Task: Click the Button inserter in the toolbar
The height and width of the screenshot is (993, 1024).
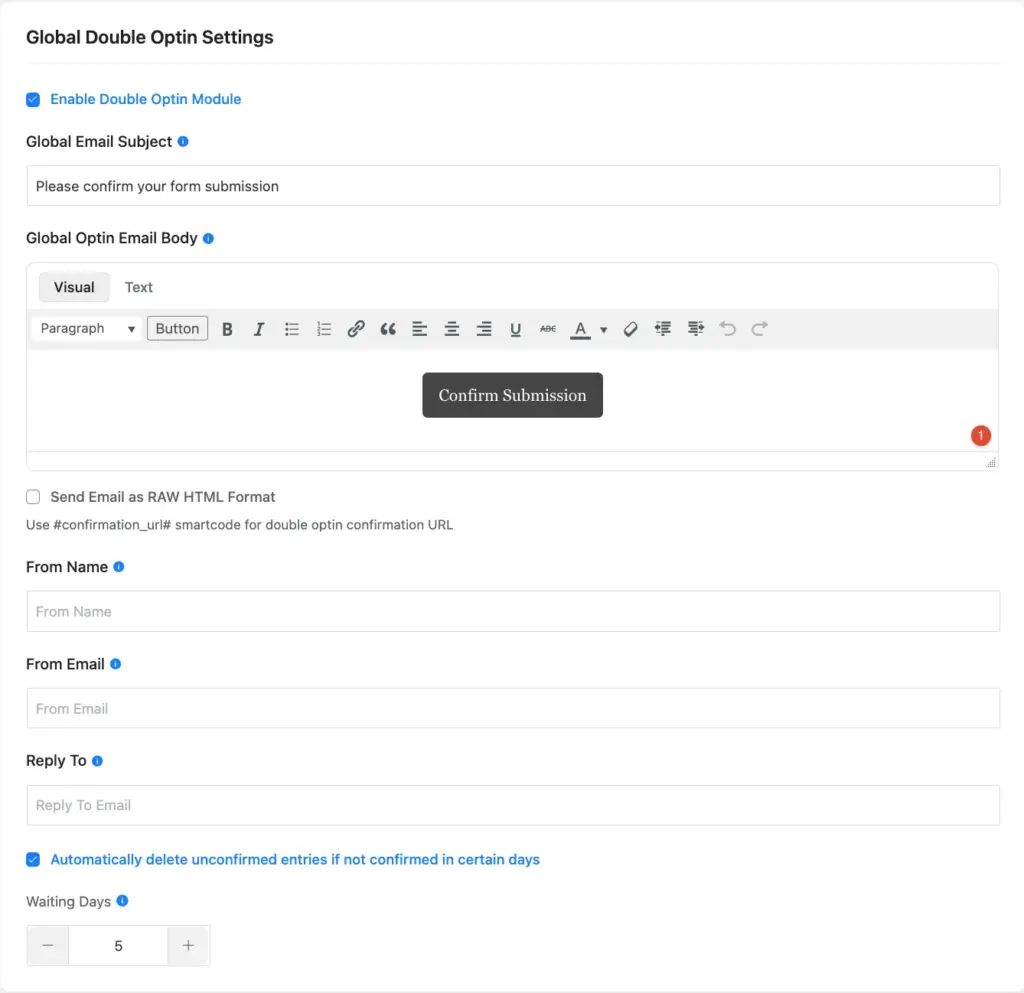Action: (x=177, y=328)
